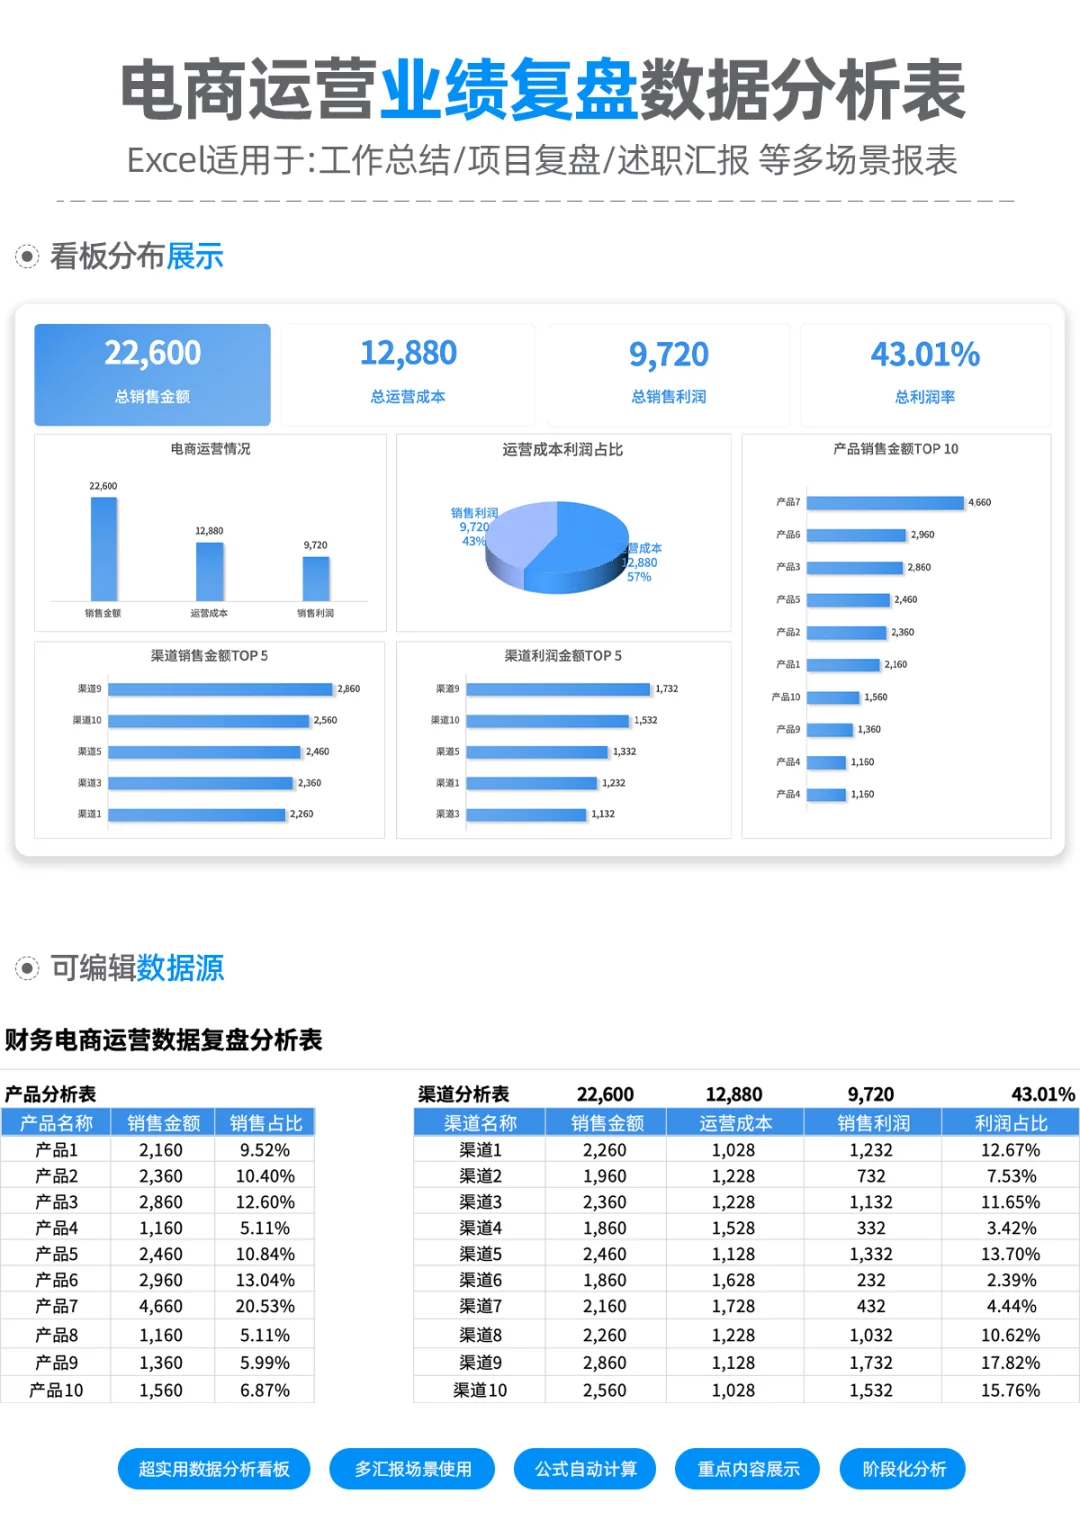Select the 产品1 row name cell
Viewport: 1080px width, 1530px height.
pos(56,1150)
